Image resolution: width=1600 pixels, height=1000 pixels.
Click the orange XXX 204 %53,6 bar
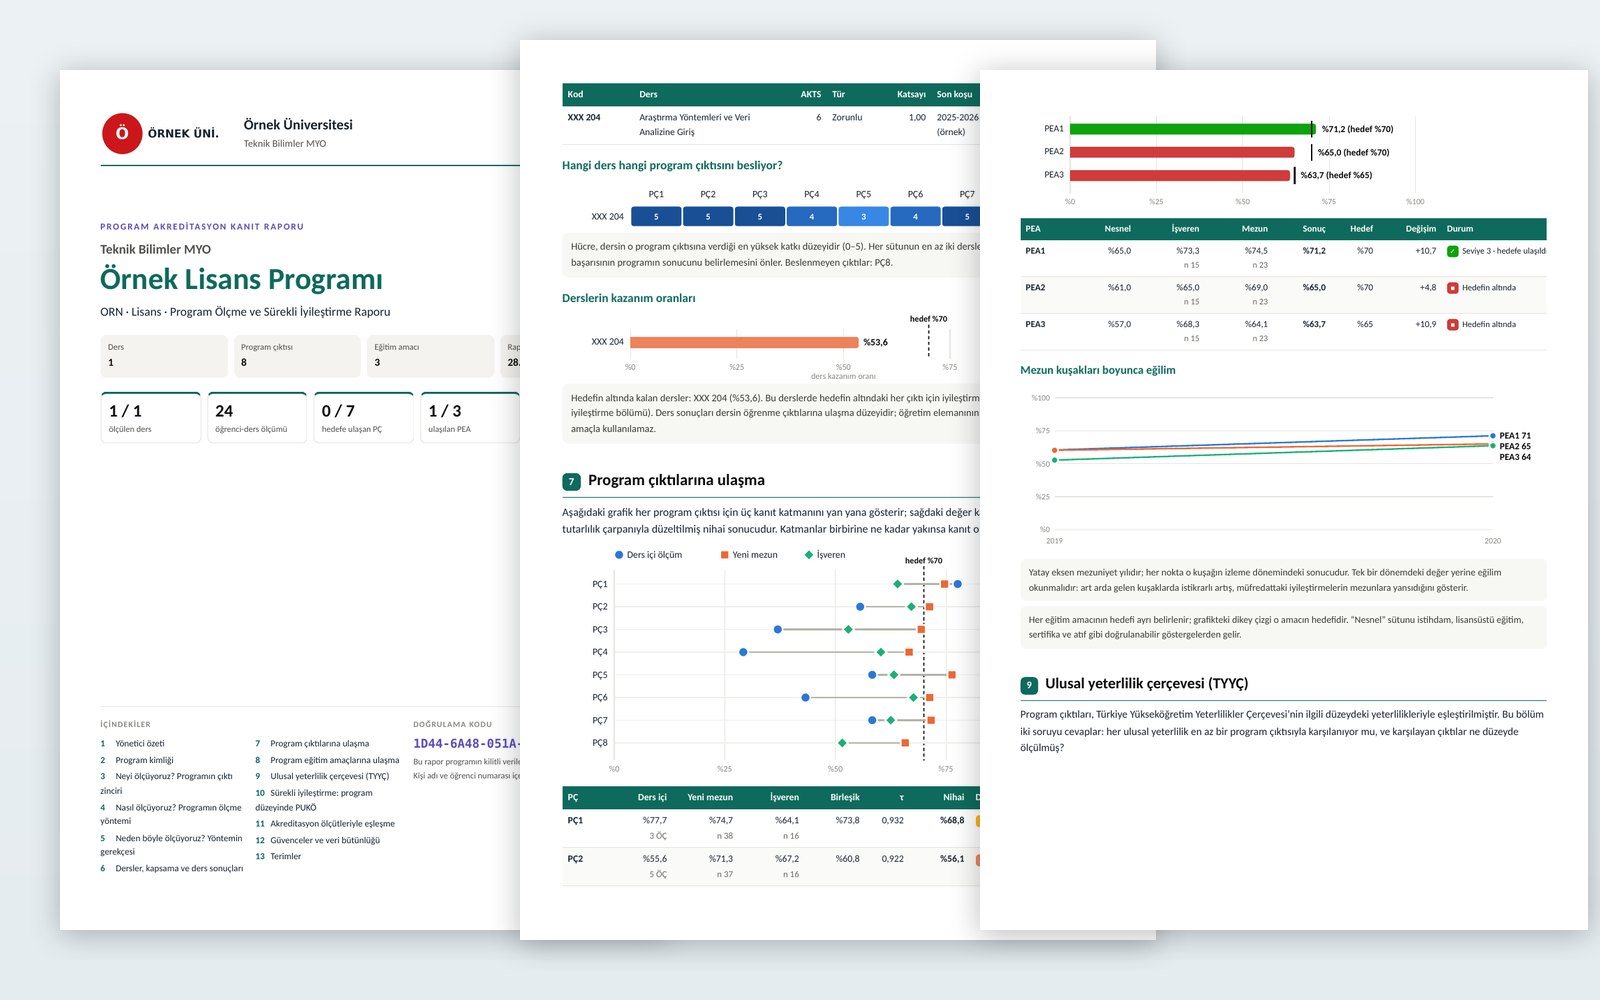coord(744,342)
